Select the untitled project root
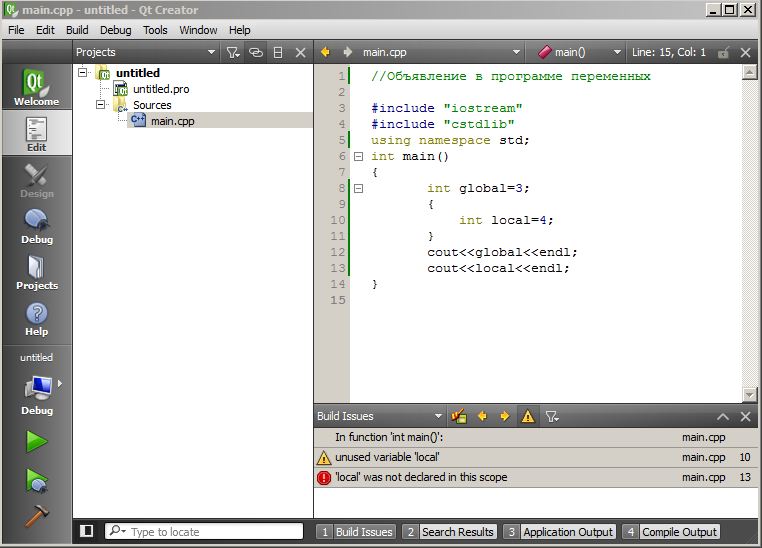762x548 pixels. pos(138,73)
